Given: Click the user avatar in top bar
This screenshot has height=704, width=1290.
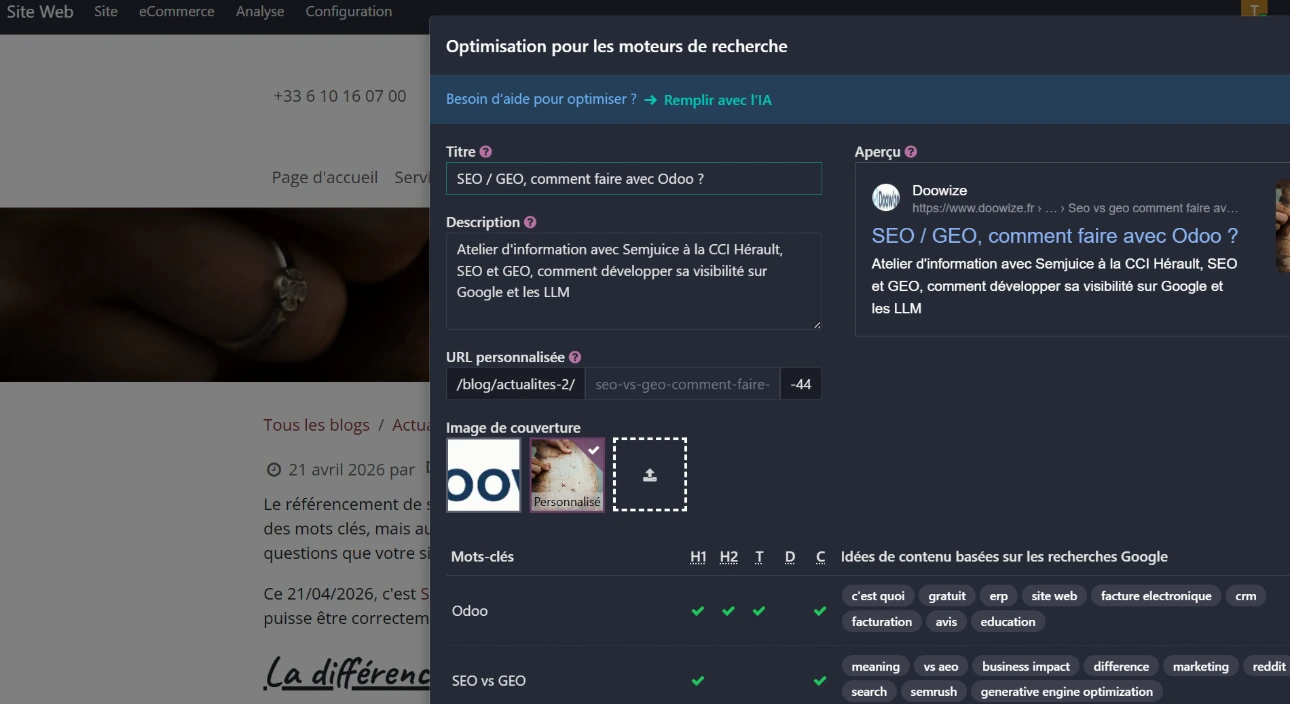Looking at the screenshot, I should 1254,10.
